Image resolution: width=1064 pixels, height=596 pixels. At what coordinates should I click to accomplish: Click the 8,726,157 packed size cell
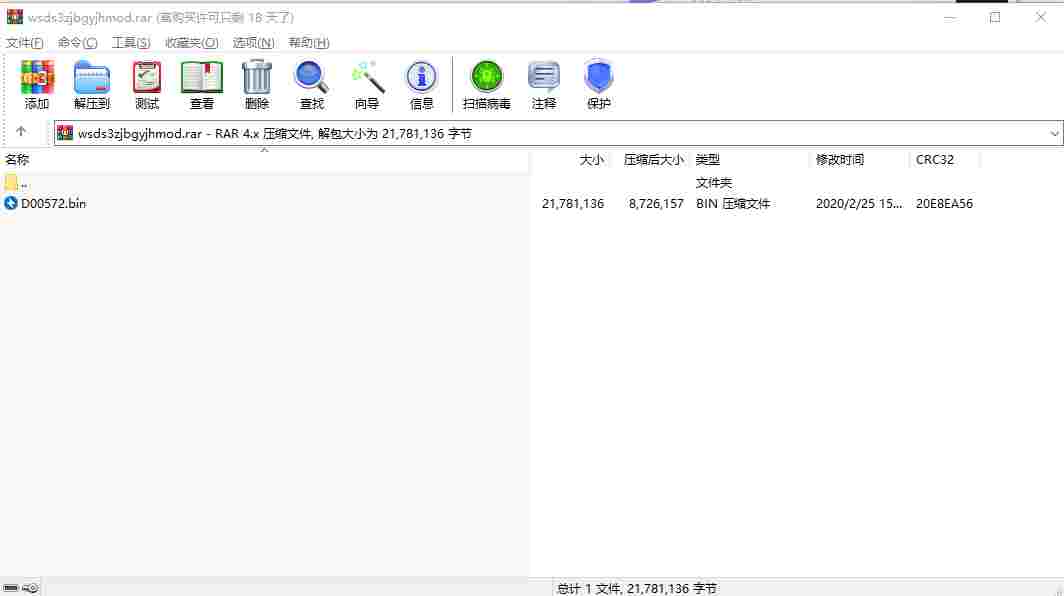point(656,204)
